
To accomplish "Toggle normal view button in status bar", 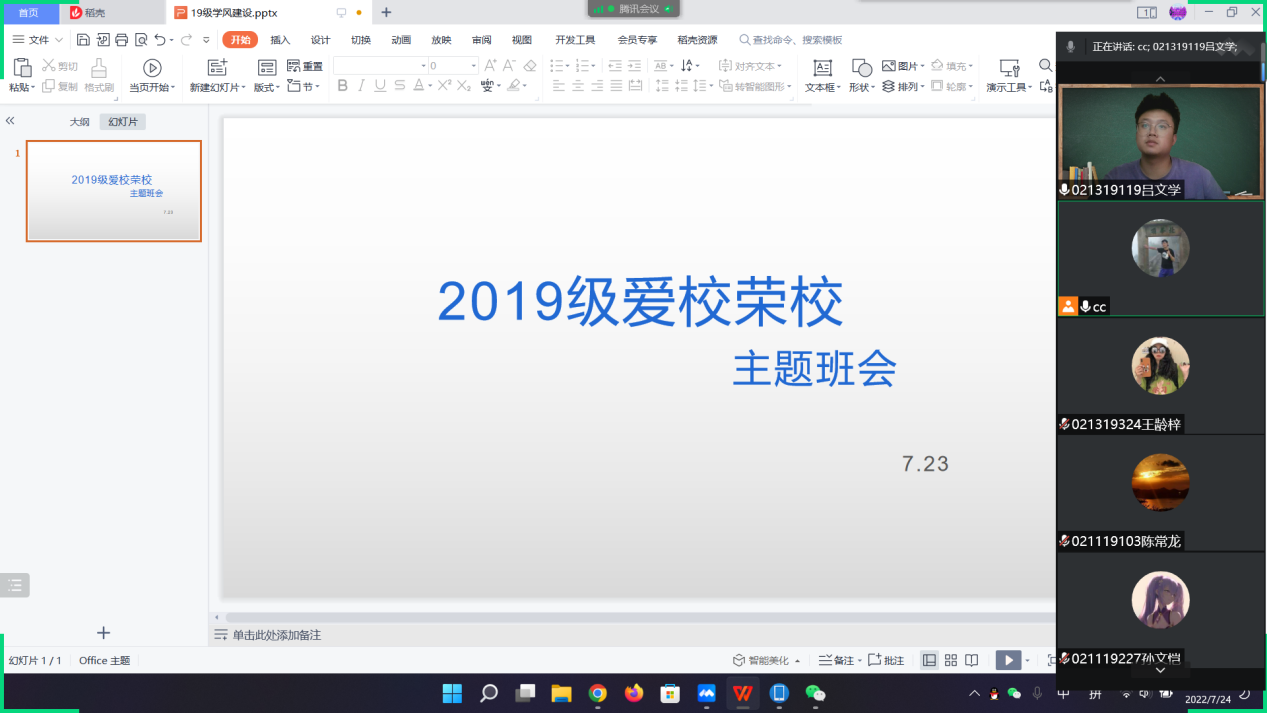I will (x=929, y=660).
